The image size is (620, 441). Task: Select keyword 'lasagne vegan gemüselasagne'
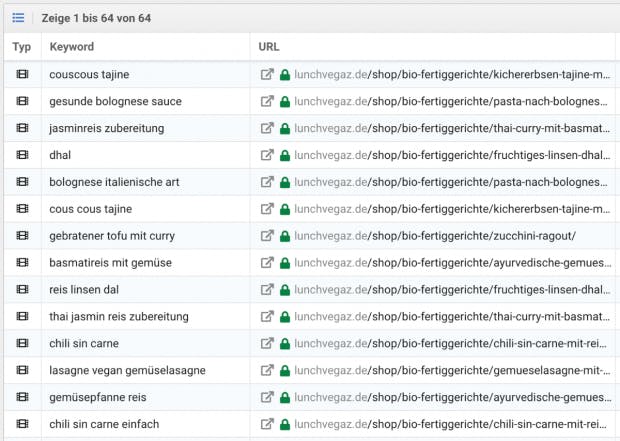pyautogui.click(x=127, y=370)
